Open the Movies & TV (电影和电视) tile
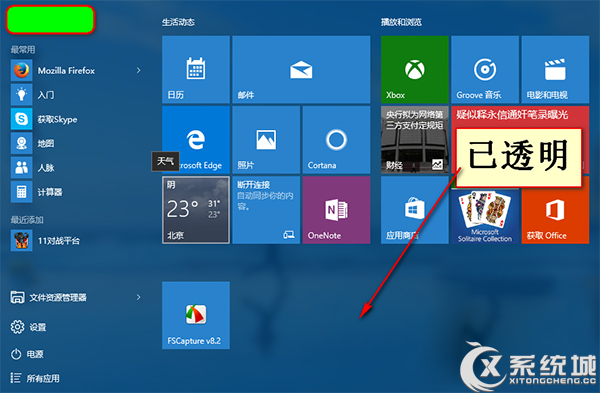The image size is (600, 393). [x=555, y=70]
